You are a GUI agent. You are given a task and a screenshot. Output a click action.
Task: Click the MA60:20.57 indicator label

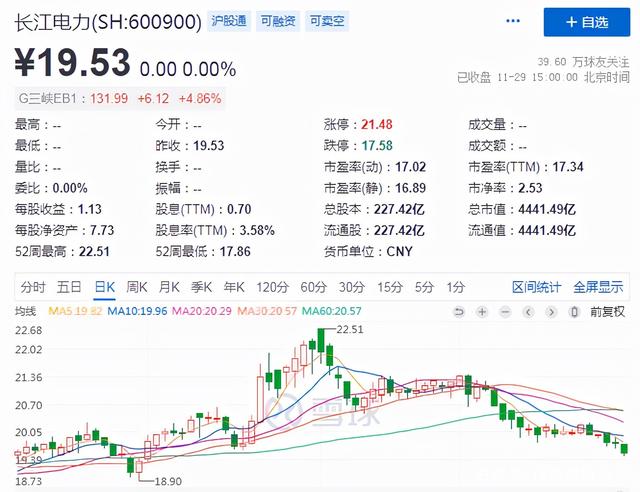point(331,311)
